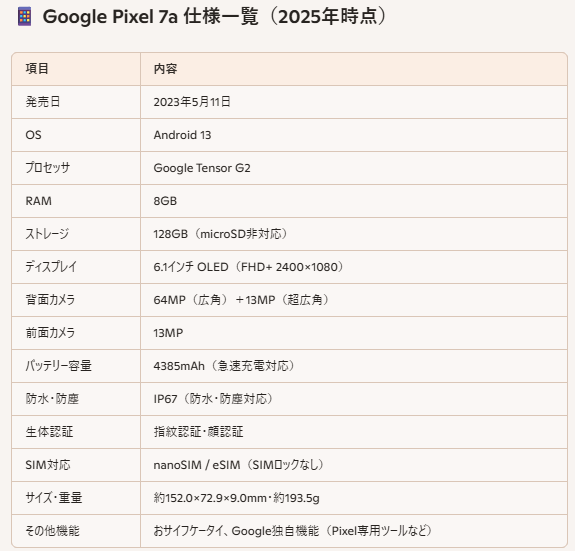Click the プロセッサ row label
575x551 pixels.
(48, 168)
